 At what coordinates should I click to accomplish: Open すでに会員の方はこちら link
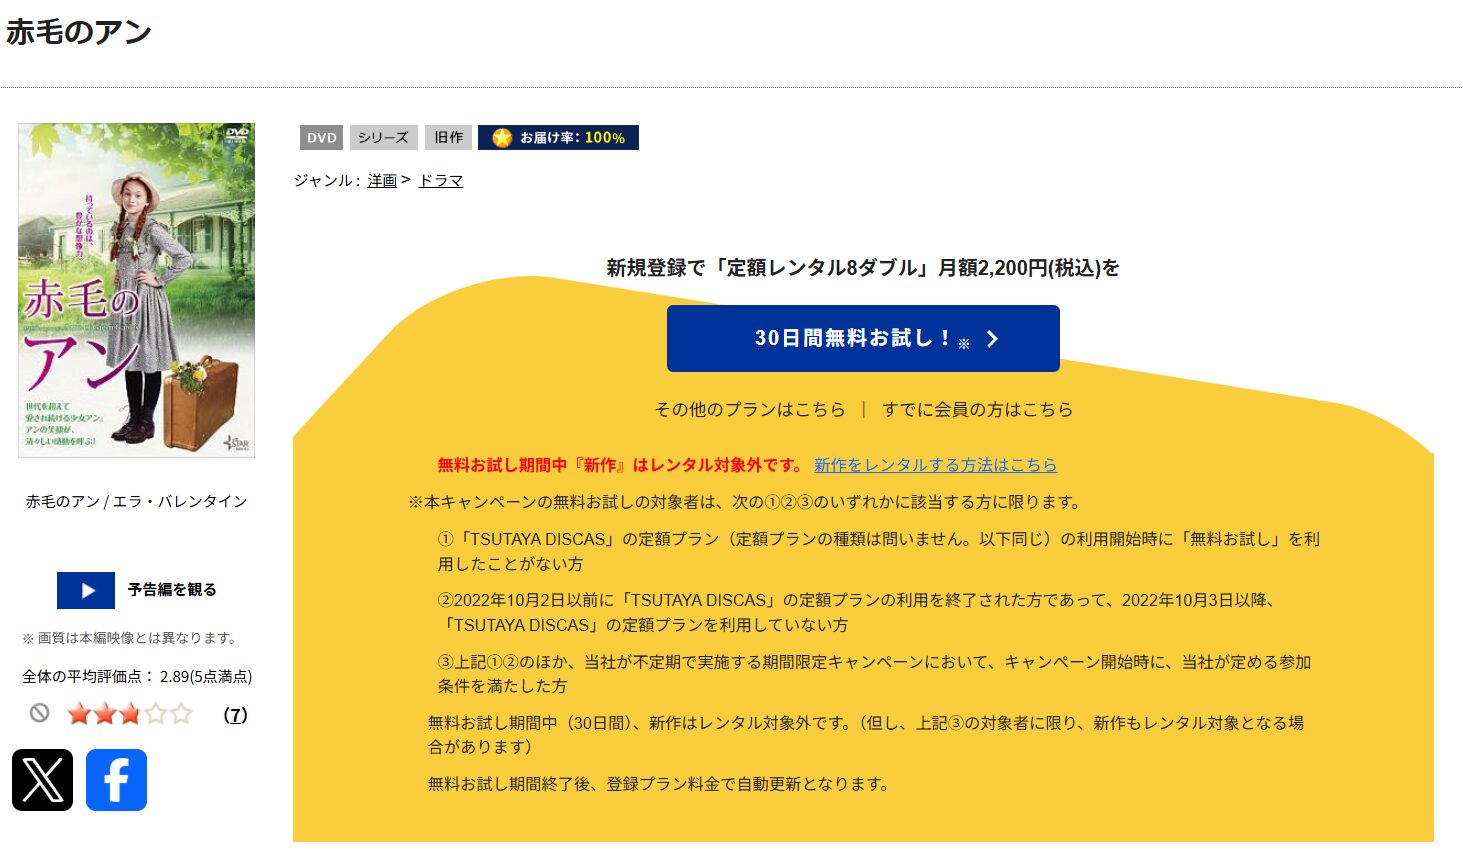(978, 409)
